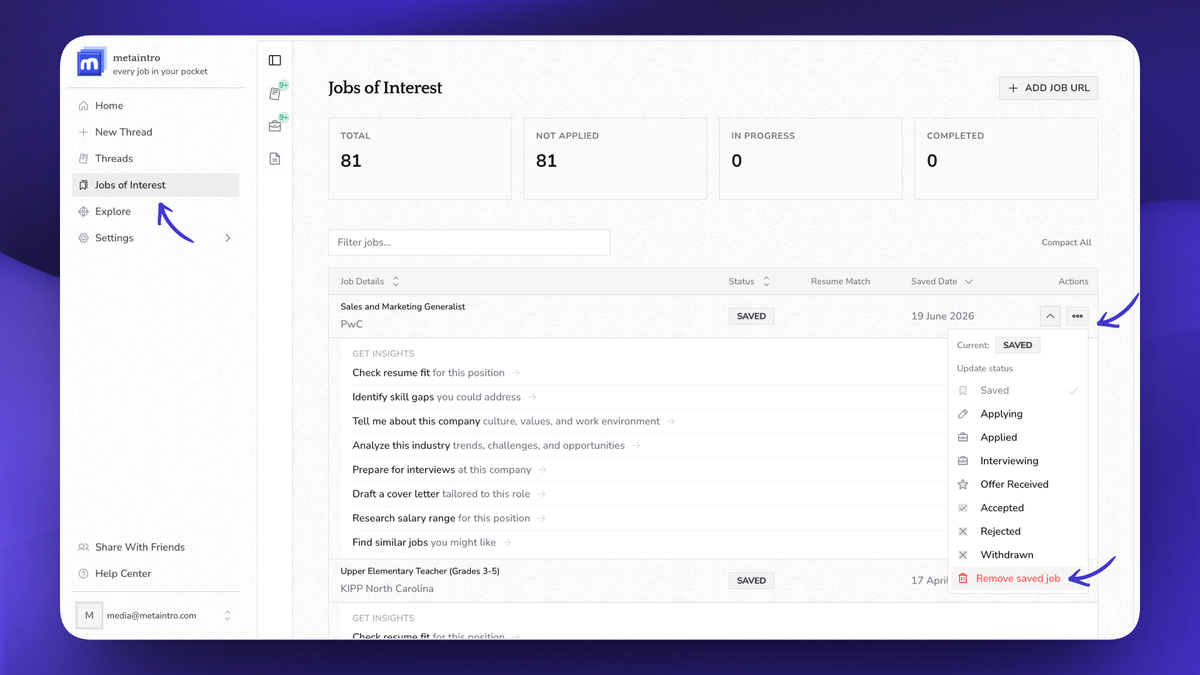
Task: Sort by the Job Details column
Action: pyautogui.click(x=370, y=282)
